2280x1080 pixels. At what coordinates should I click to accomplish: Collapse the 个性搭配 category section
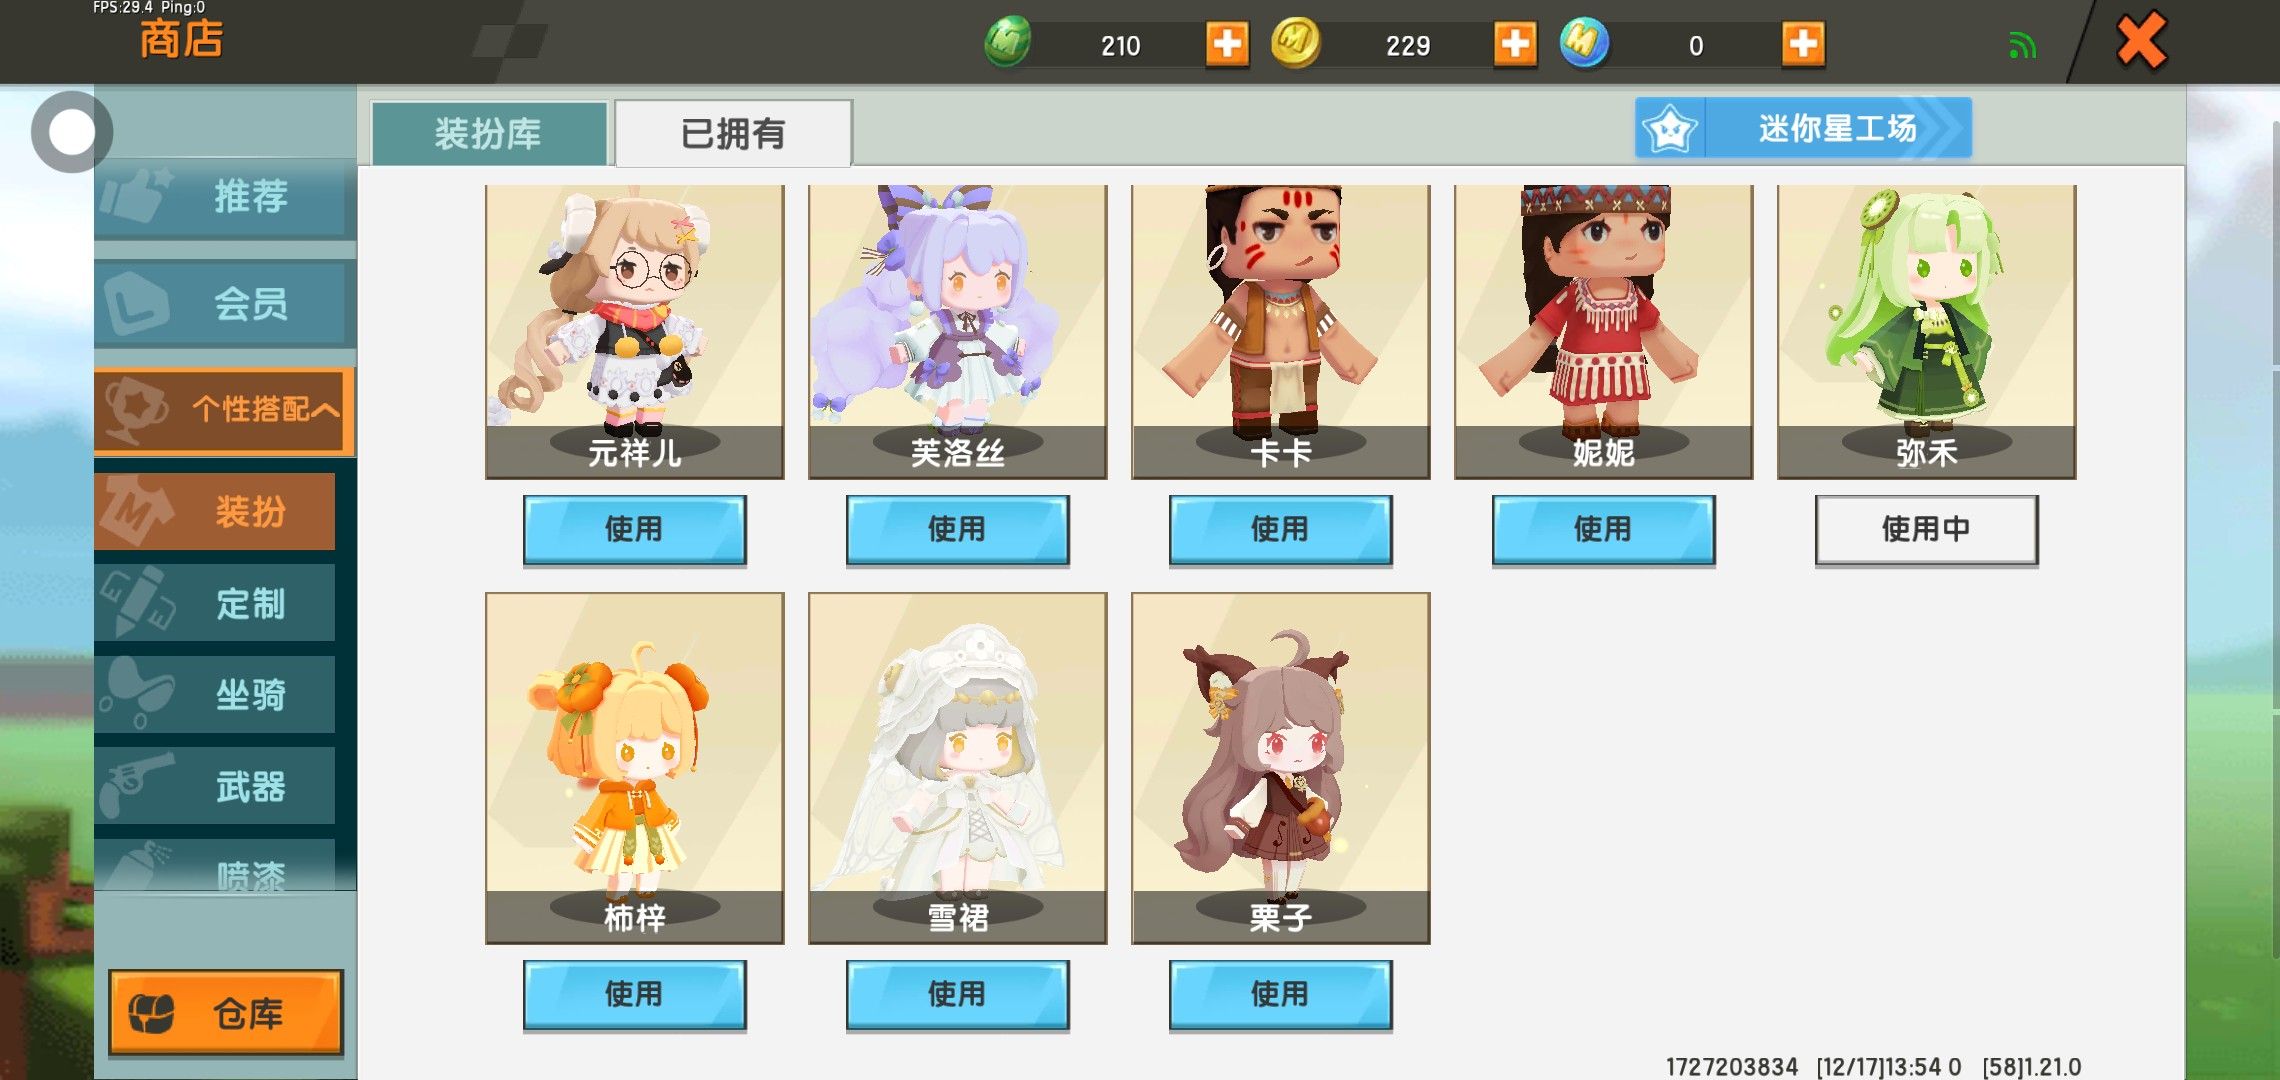[224, 409]
